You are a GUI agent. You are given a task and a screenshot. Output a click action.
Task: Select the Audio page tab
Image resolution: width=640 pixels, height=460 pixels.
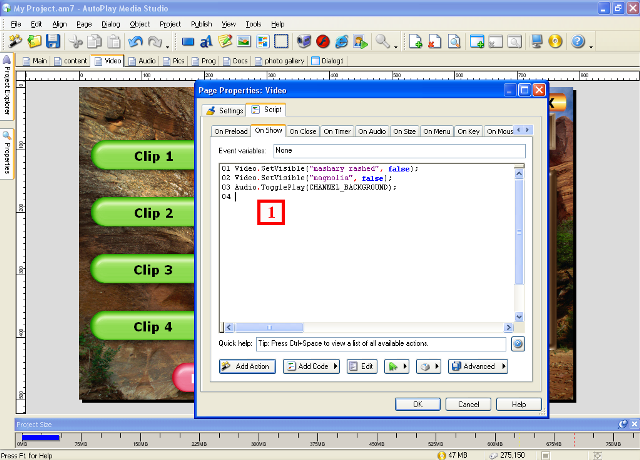(143, 61)
